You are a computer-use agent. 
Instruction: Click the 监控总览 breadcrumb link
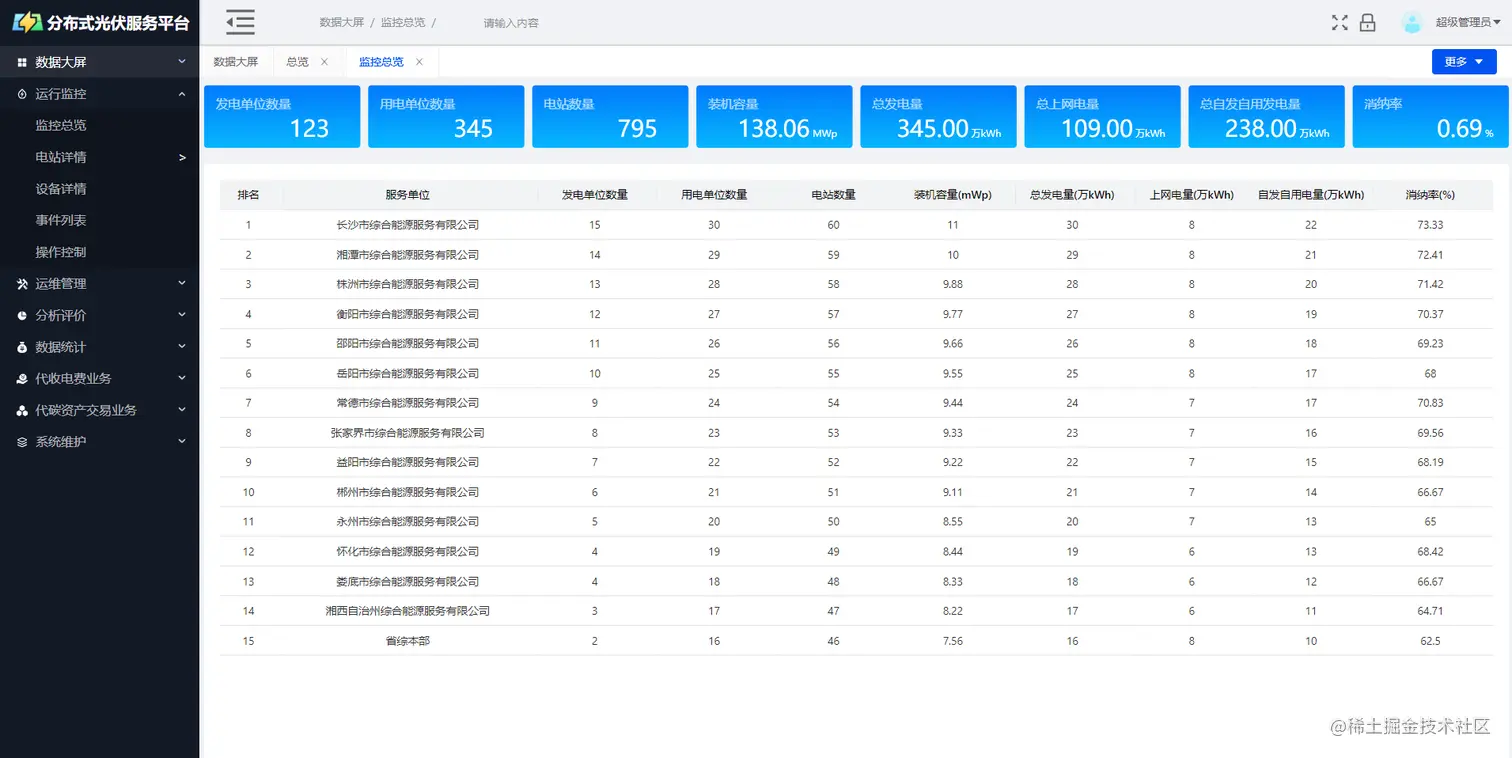point(403,22)
